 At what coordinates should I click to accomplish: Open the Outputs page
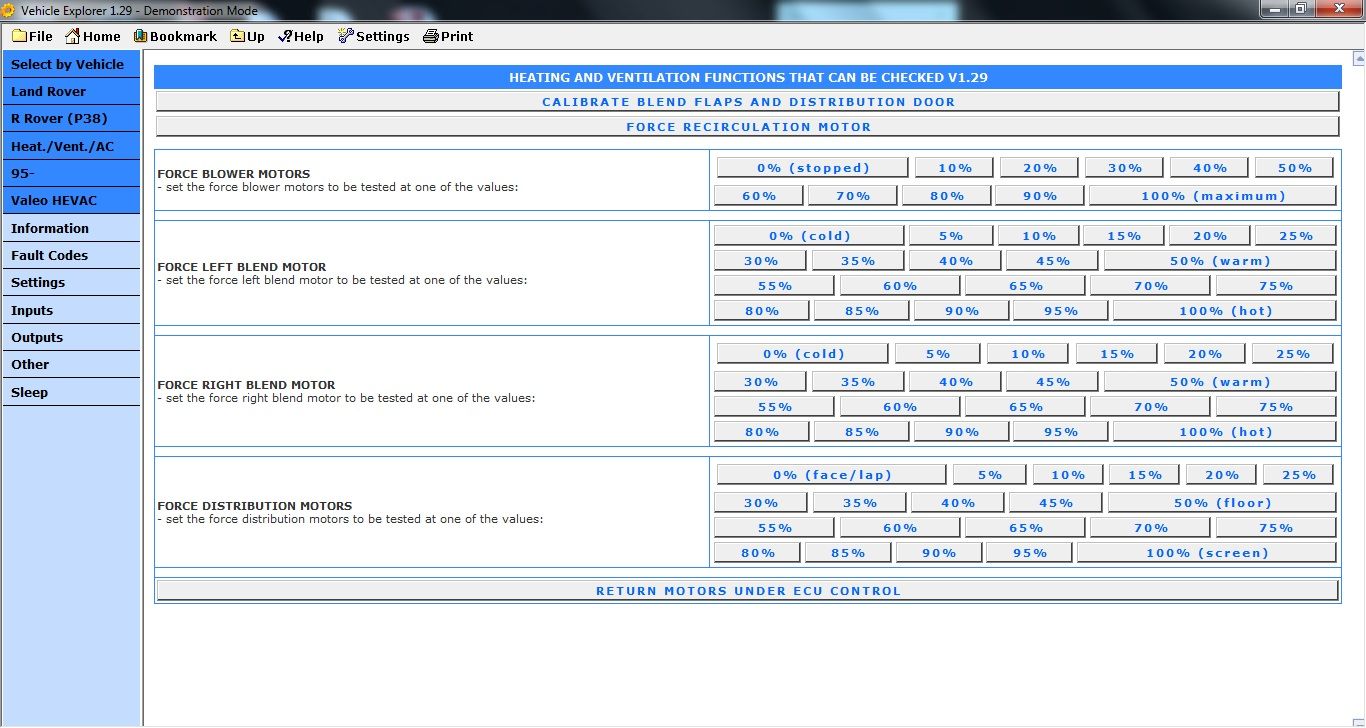point(71,337)
